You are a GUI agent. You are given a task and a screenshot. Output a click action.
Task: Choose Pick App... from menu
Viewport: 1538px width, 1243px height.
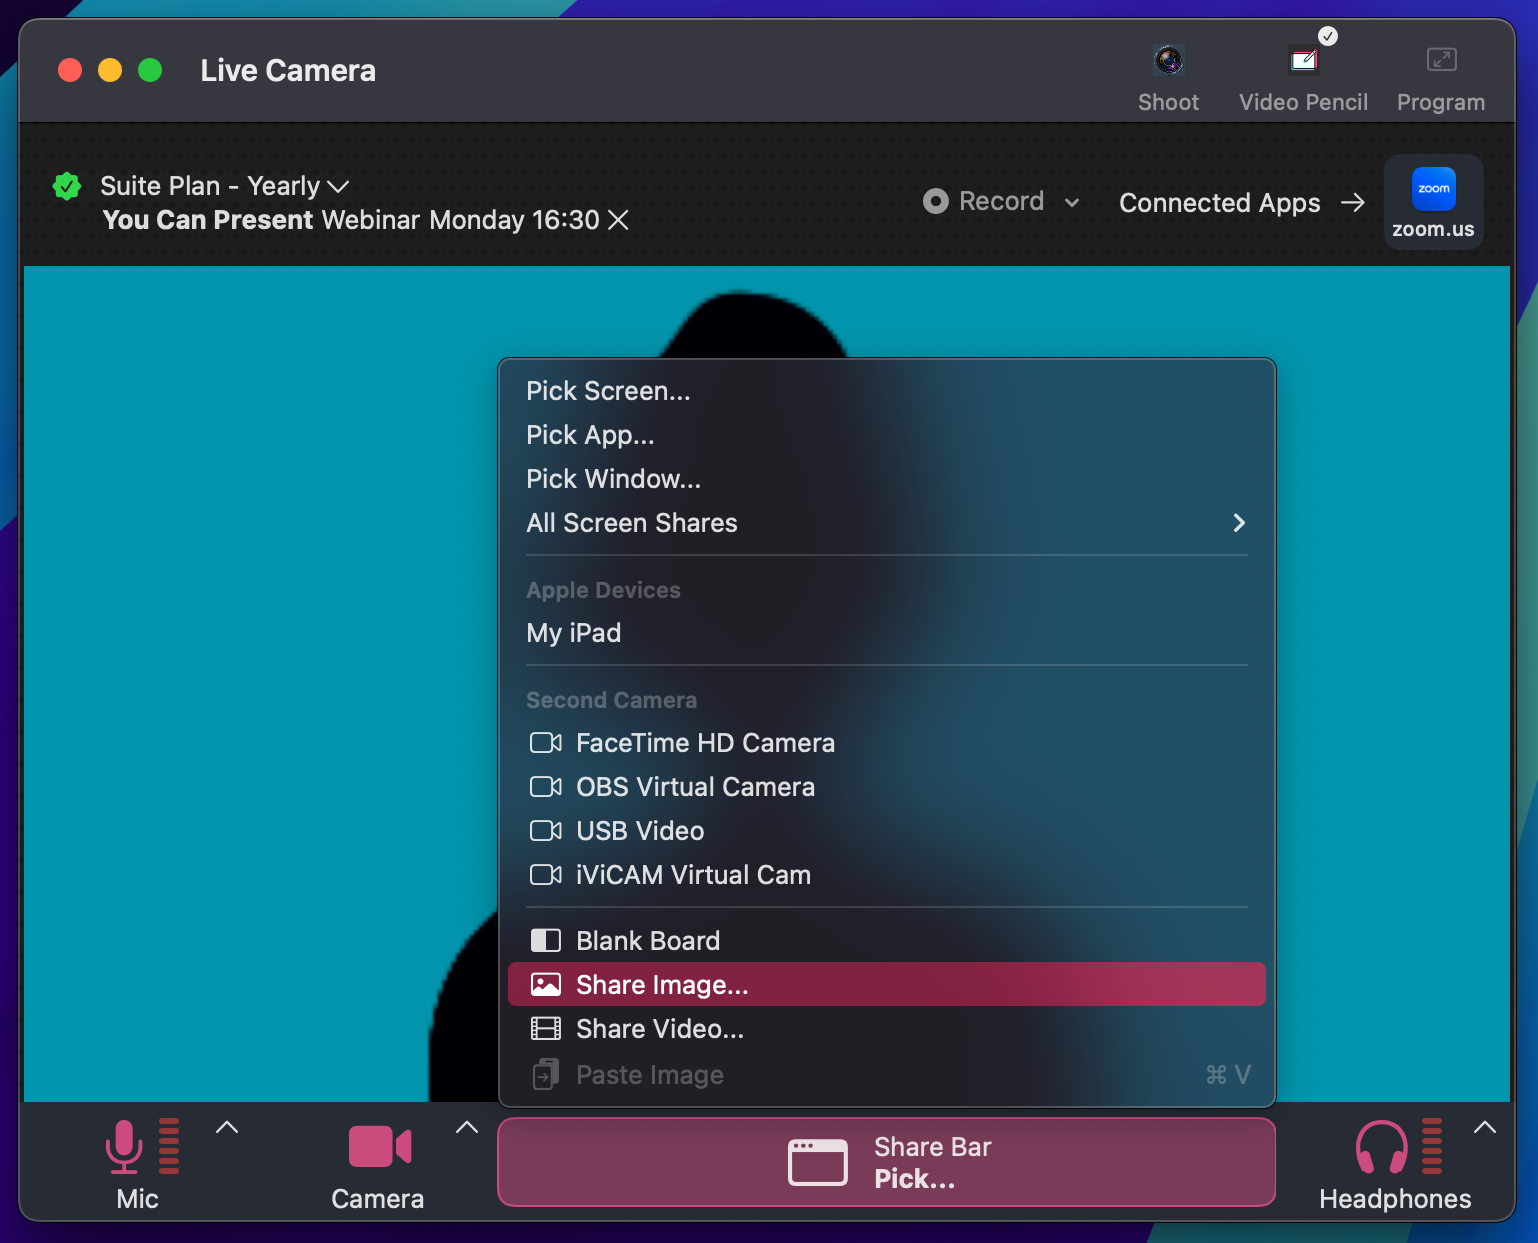[887, 435]
